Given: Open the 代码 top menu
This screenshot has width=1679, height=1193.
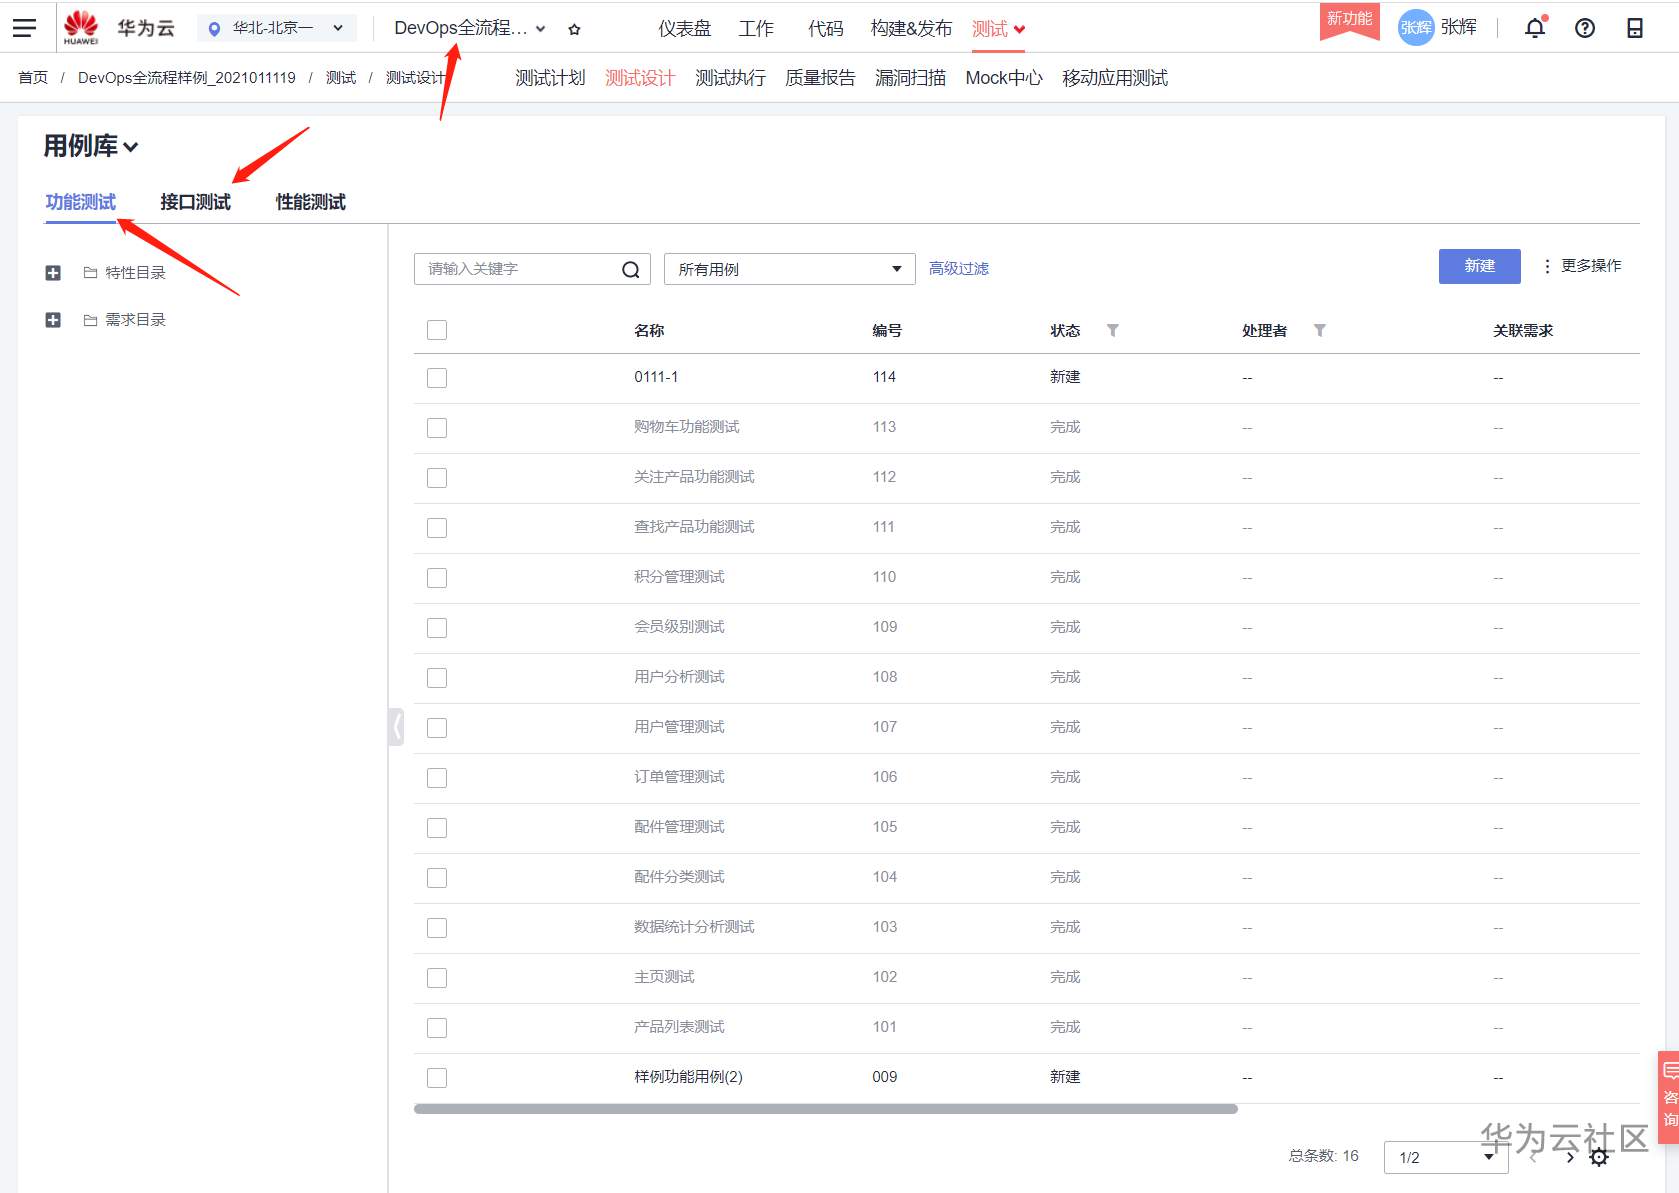Looking at the screenshot, I should click(826, 29).
